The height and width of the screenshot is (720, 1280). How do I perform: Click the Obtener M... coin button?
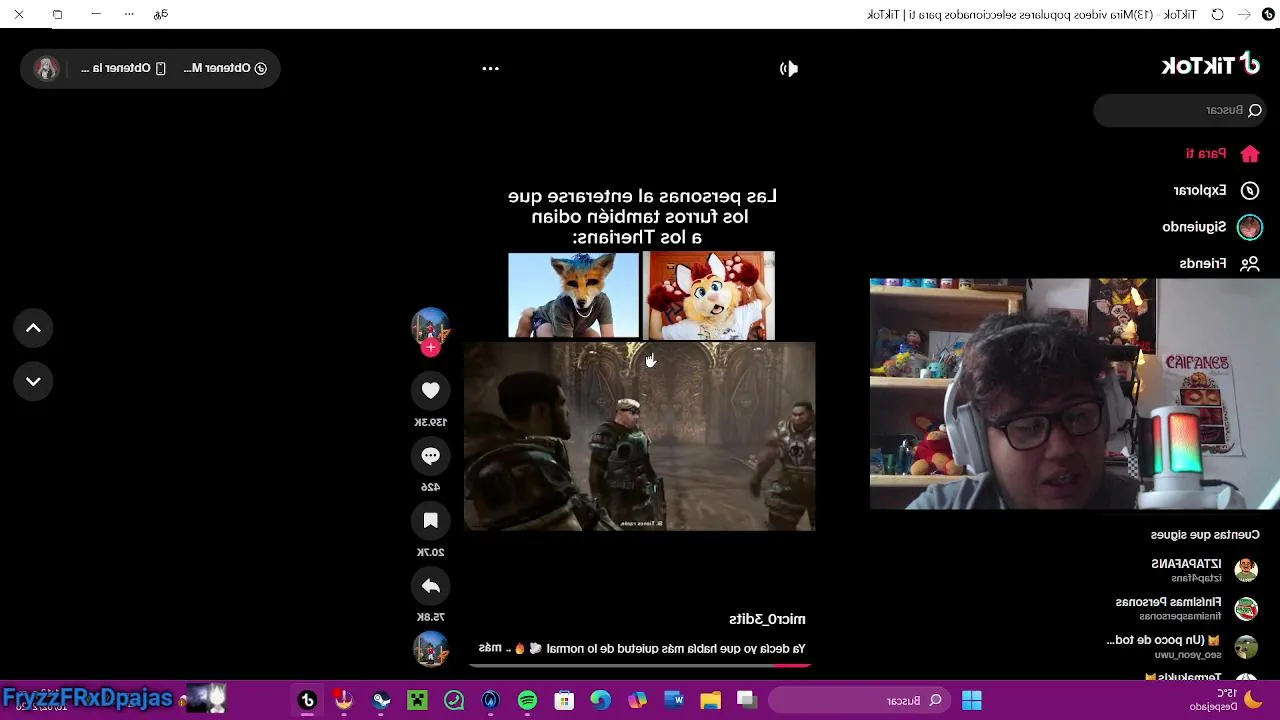[226, 68]
